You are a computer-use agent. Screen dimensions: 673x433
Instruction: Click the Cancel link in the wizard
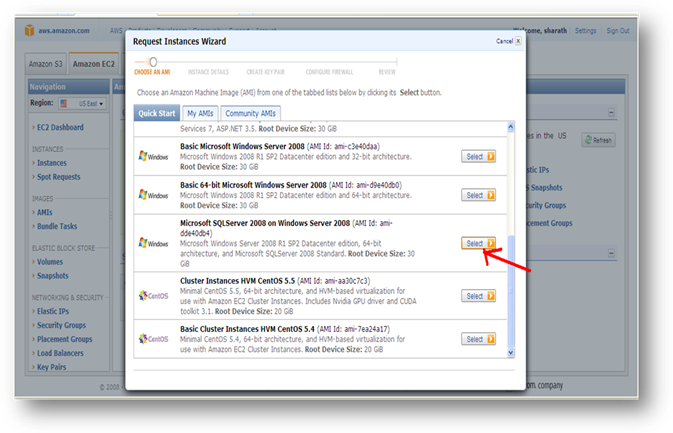click(504, 41)
